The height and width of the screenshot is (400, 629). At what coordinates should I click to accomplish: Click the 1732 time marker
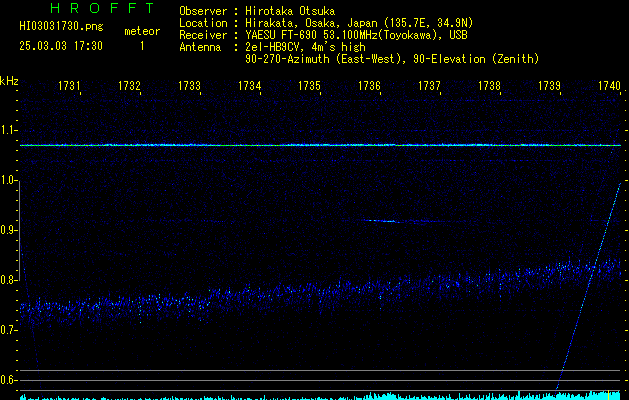click(130, 86)
